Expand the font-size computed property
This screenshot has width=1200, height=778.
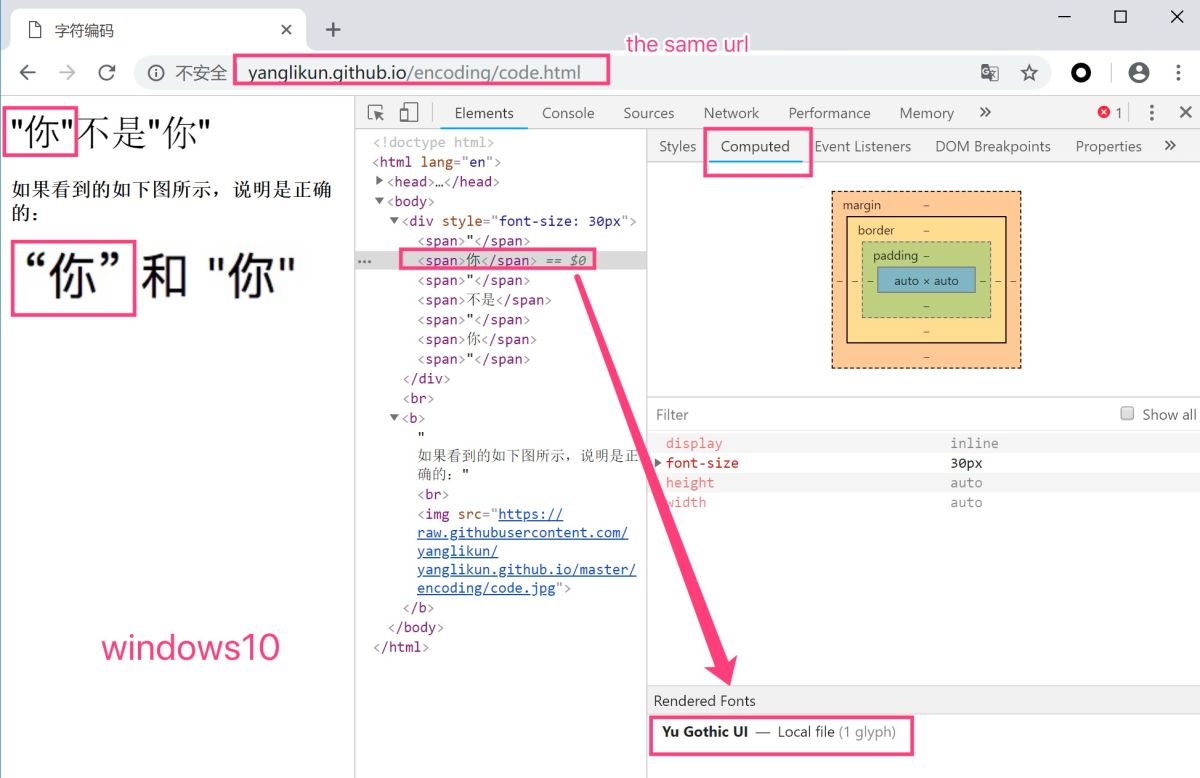tap(658, 463)
